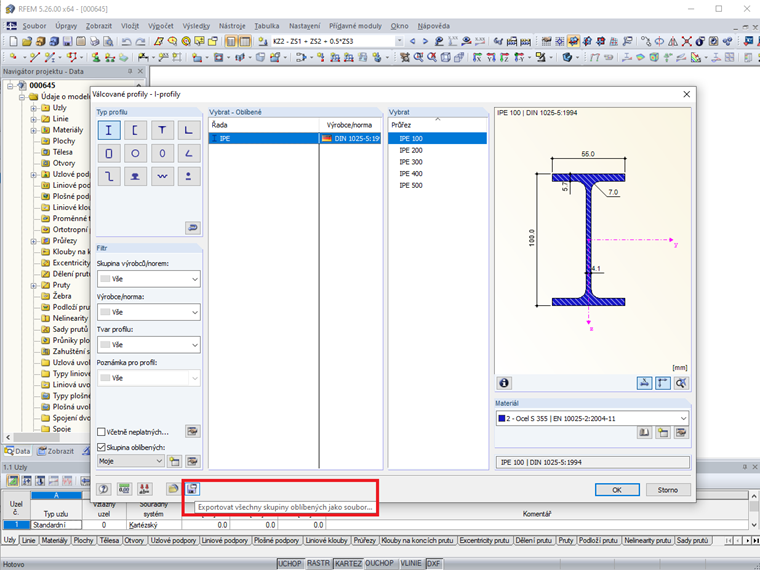Switch to Materiály table tab
This screenshot has width=760, height=570.
54,540
